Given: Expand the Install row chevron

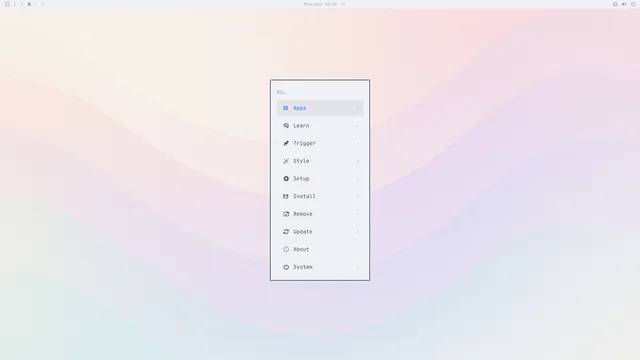Looking at the screenshot, I should click(358, 196).
